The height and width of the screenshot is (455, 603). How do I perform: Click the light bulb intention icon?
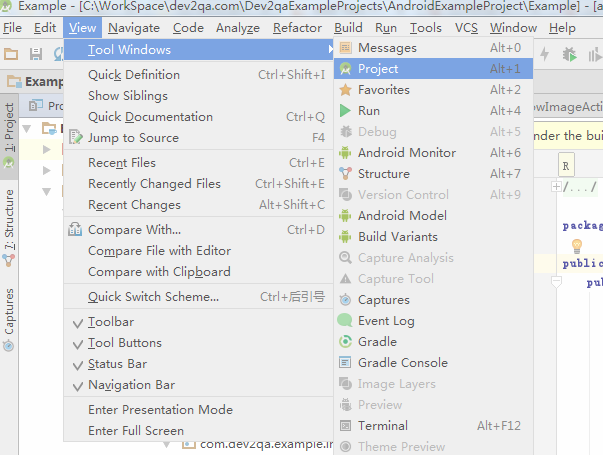point(577,245)
